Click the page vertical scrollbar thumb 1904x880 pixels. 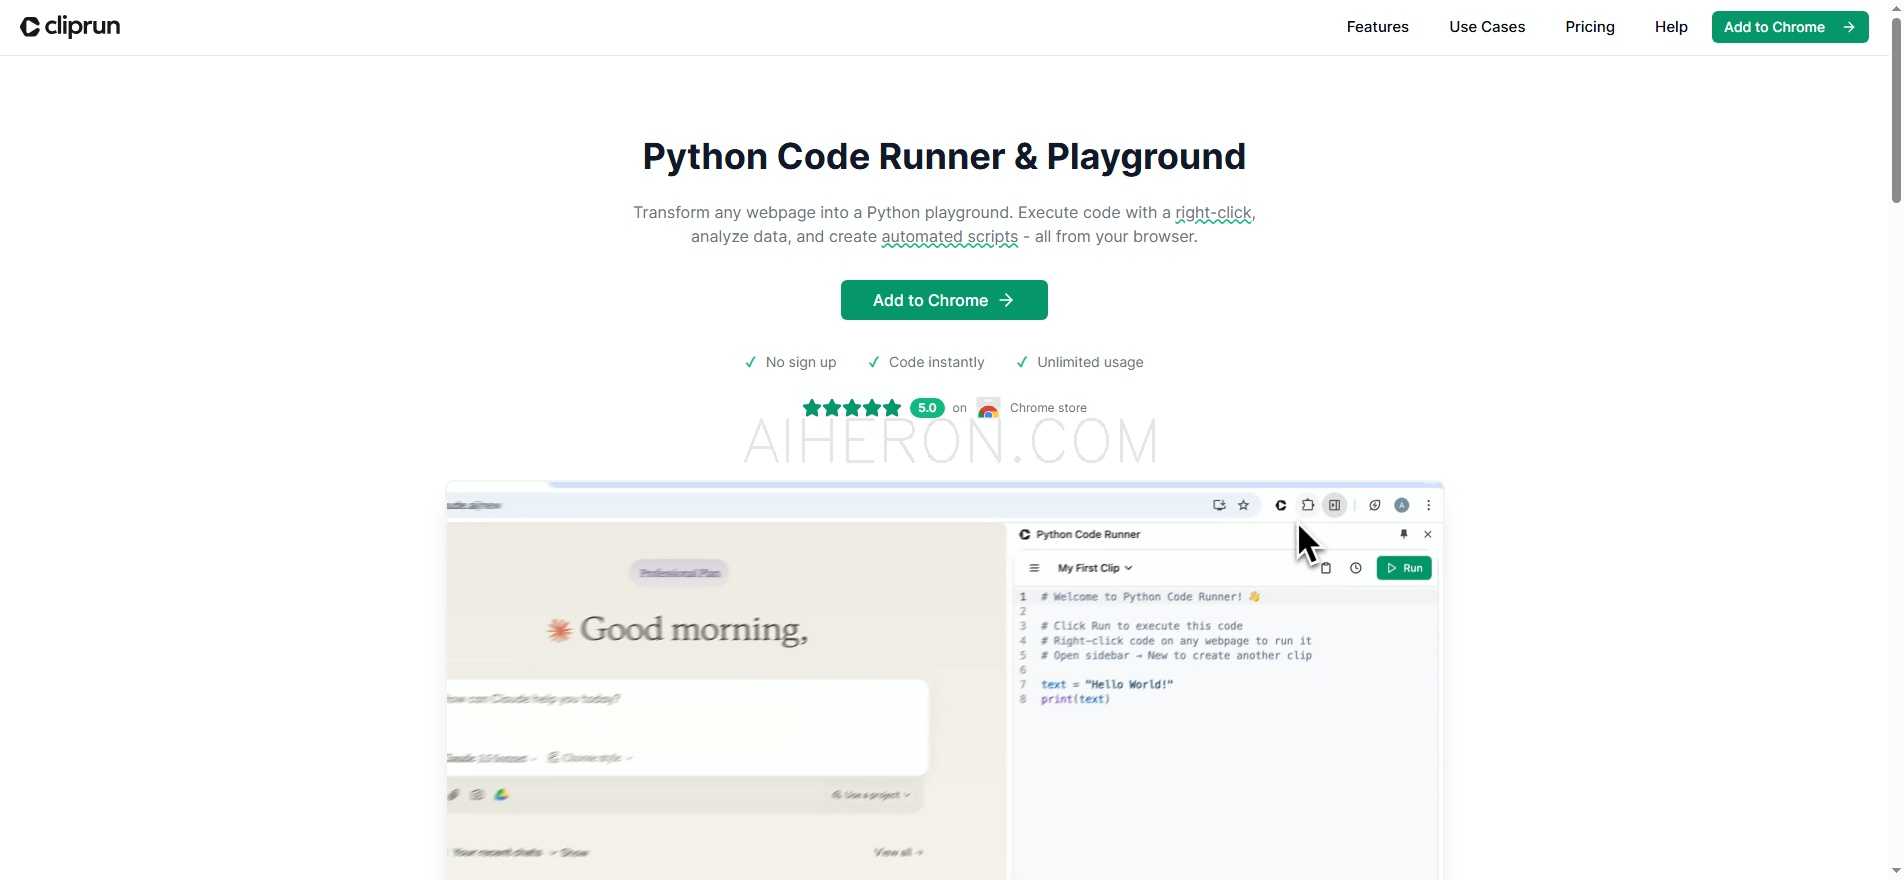pos(1896,110)
